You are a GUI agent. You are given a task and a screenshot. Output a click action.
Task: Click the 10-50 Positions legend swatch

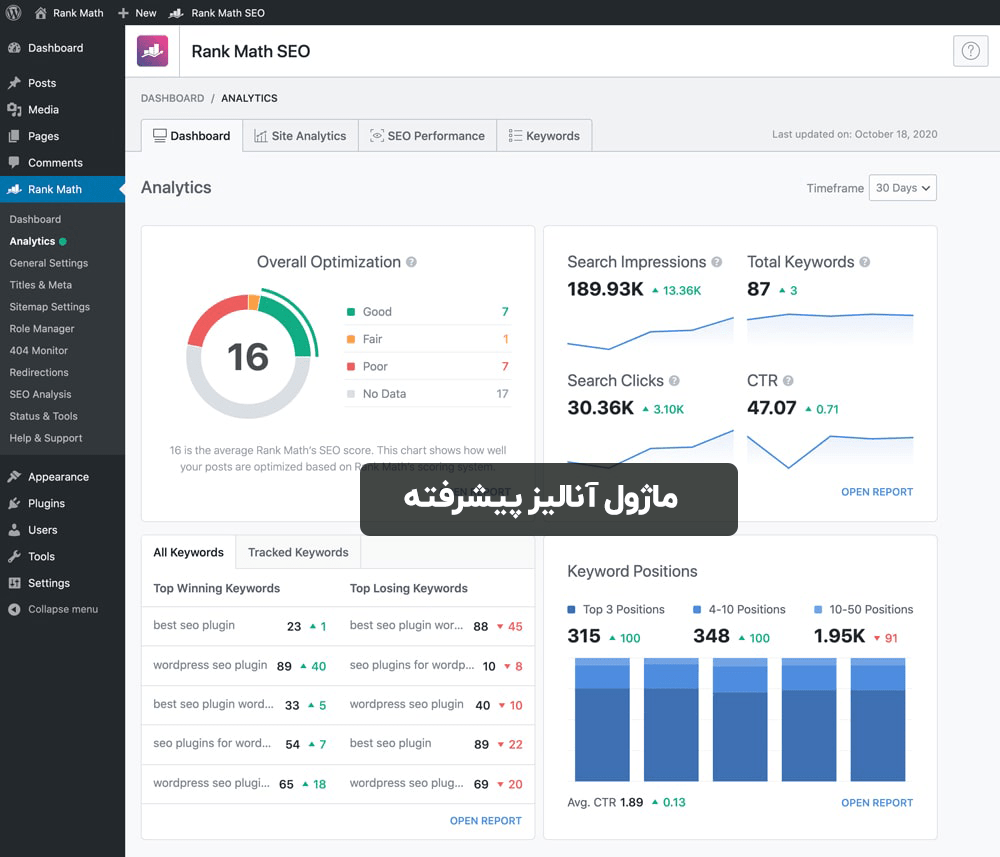click(x=818, y=610)
